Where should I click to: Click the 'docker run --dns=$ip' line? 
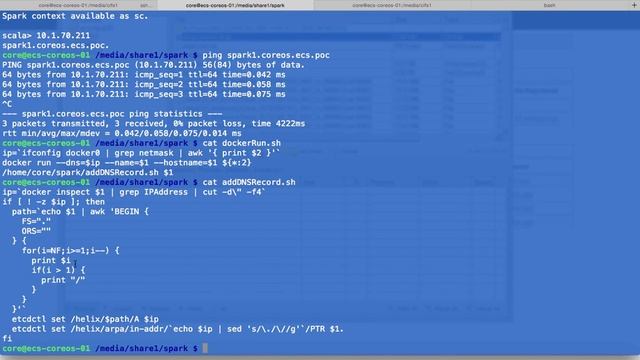tap(127, 163)
